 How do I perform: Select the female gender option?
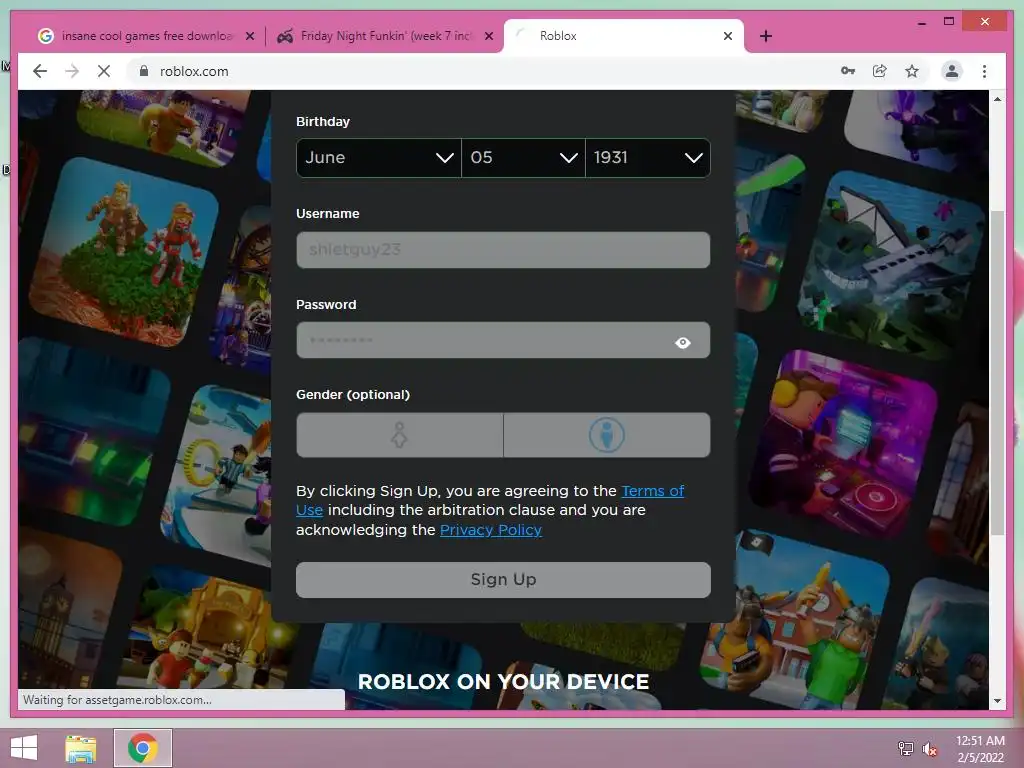[400, 435]
